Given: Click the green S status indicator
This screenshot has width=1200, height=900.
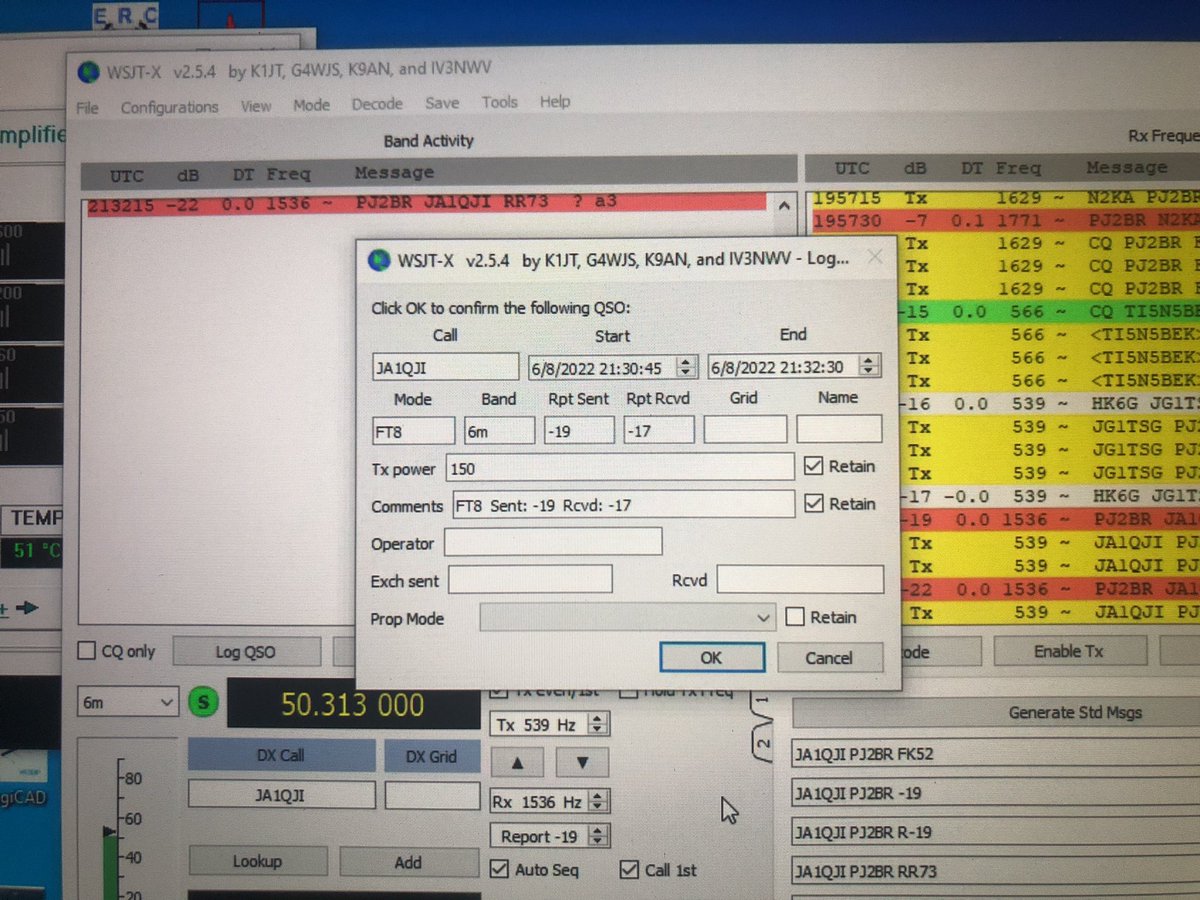Looking at the screenshot, I should [203, 703].
